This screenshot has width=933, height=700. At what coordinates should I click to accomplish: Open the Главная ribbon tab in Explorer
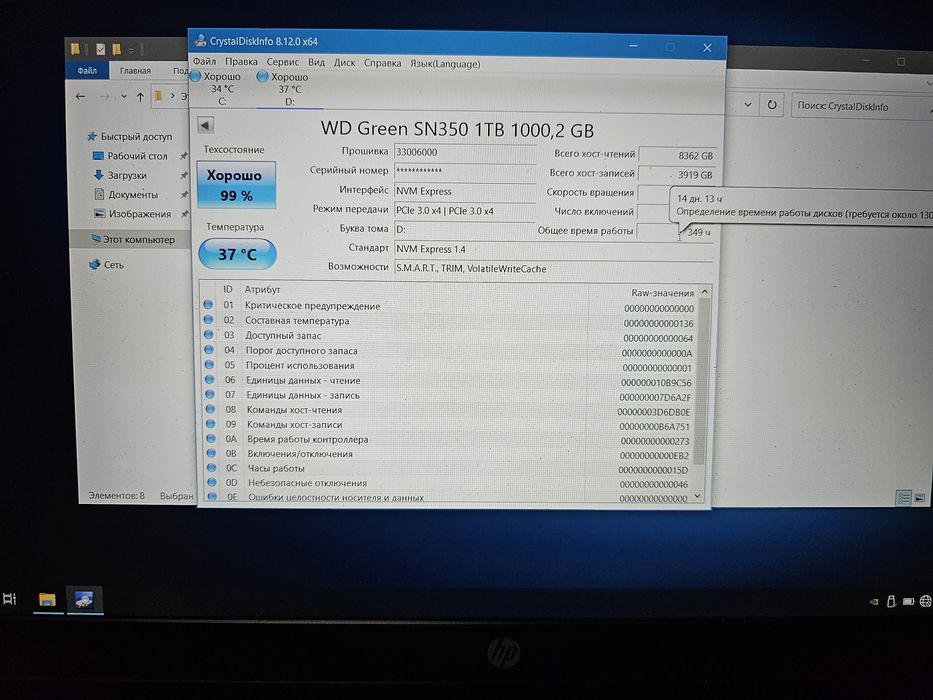point(136,70)
